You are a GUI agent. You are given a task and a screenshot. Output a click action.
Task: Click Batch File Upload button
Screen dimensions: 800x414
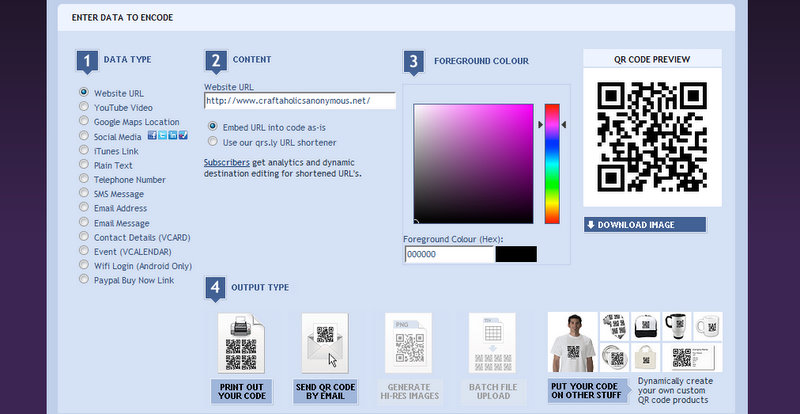493,392
